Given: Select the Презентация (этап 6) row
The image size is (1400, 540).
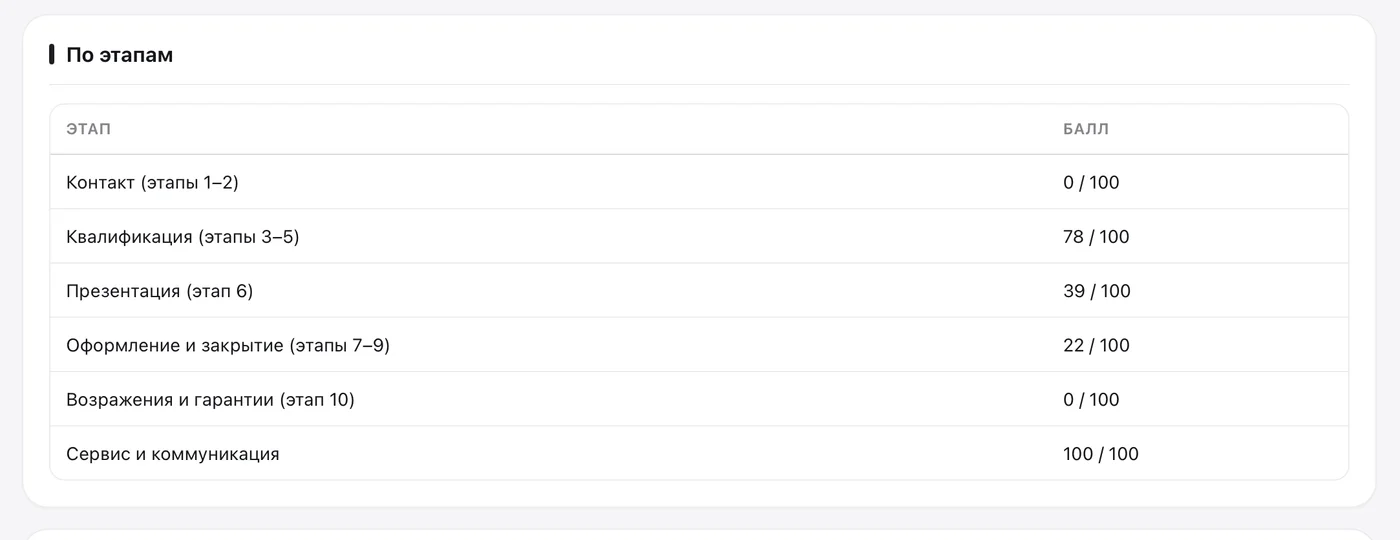Looking at the screenshot, I should (699, 291).
